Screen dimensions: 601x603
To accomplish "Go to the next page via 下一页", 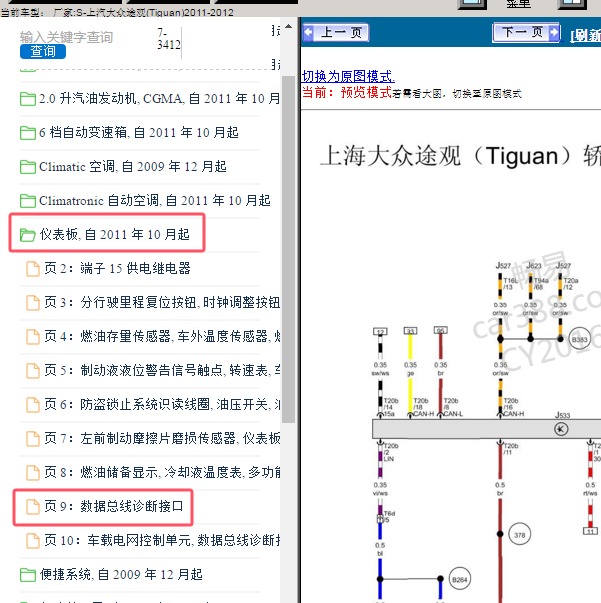I will [526, 32].
